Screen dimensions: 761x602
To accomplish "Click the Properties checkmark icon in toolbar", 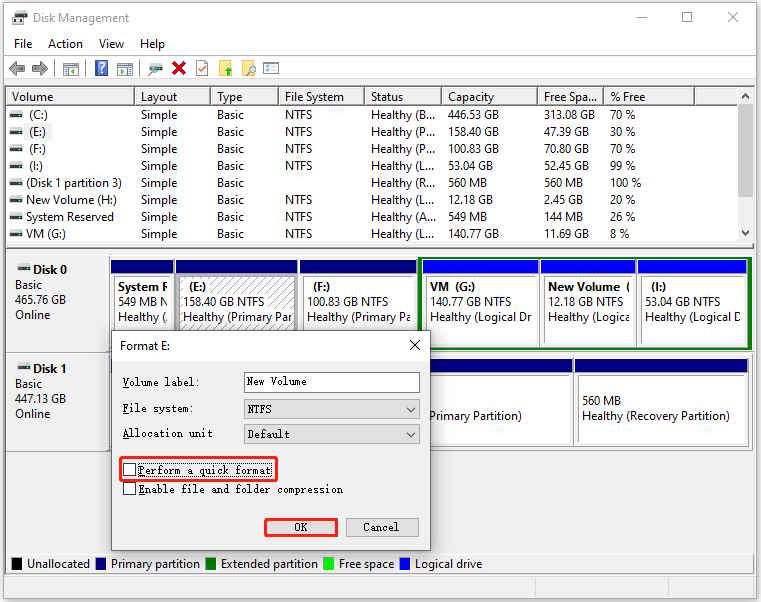I will [x=202, y=68].
